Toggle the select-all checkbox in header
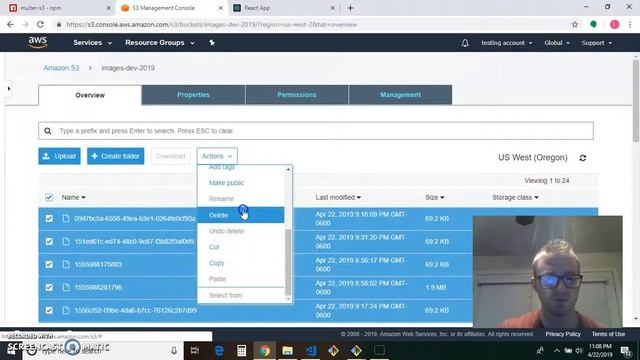Screen dimensions: 640x360 (49, 197)
